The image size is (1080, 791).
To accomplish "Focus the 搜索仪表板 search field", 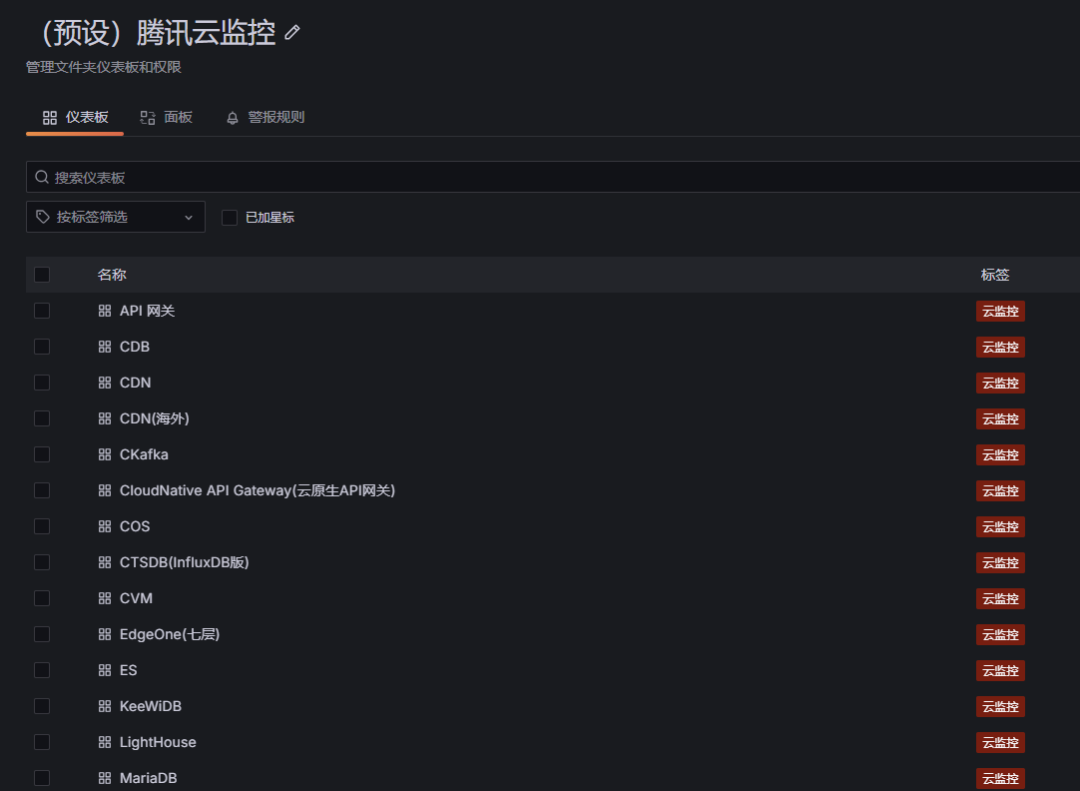I will point(552,177).
